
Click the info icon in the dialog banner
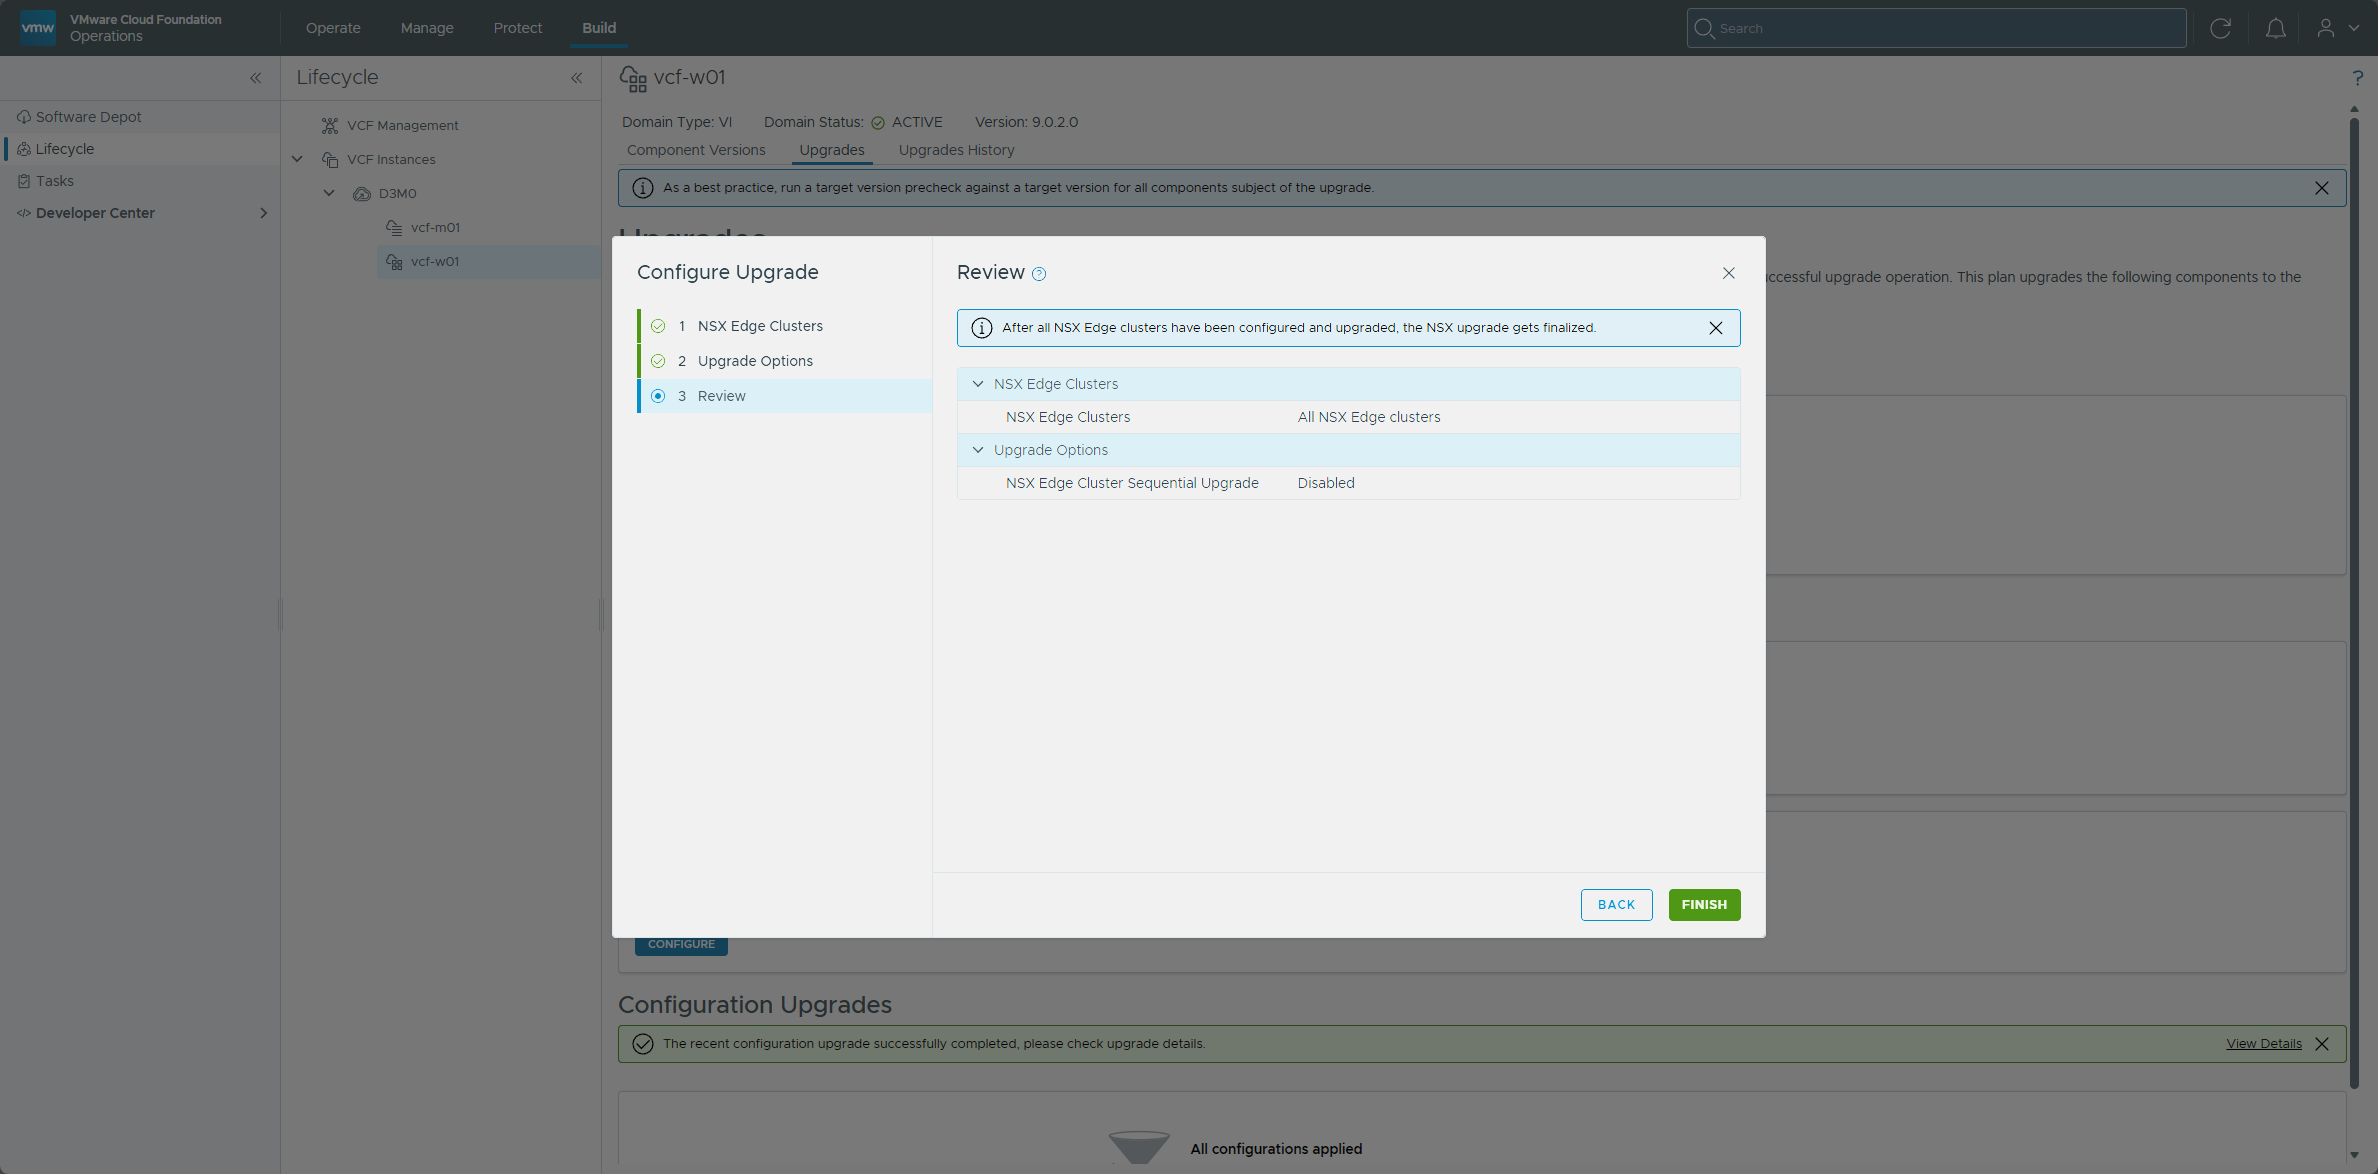pyautogui.click(x=982, y=328)
